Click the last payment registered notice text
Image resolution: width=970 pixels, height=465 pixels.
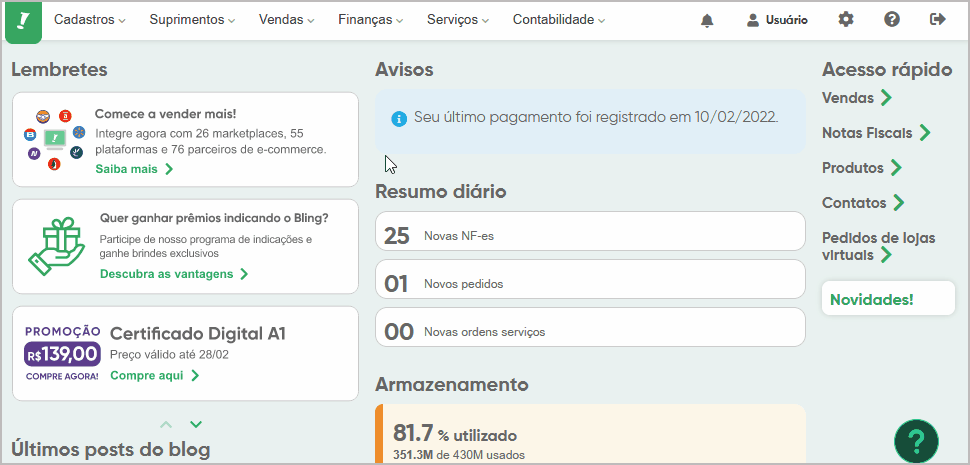(596, 117)
